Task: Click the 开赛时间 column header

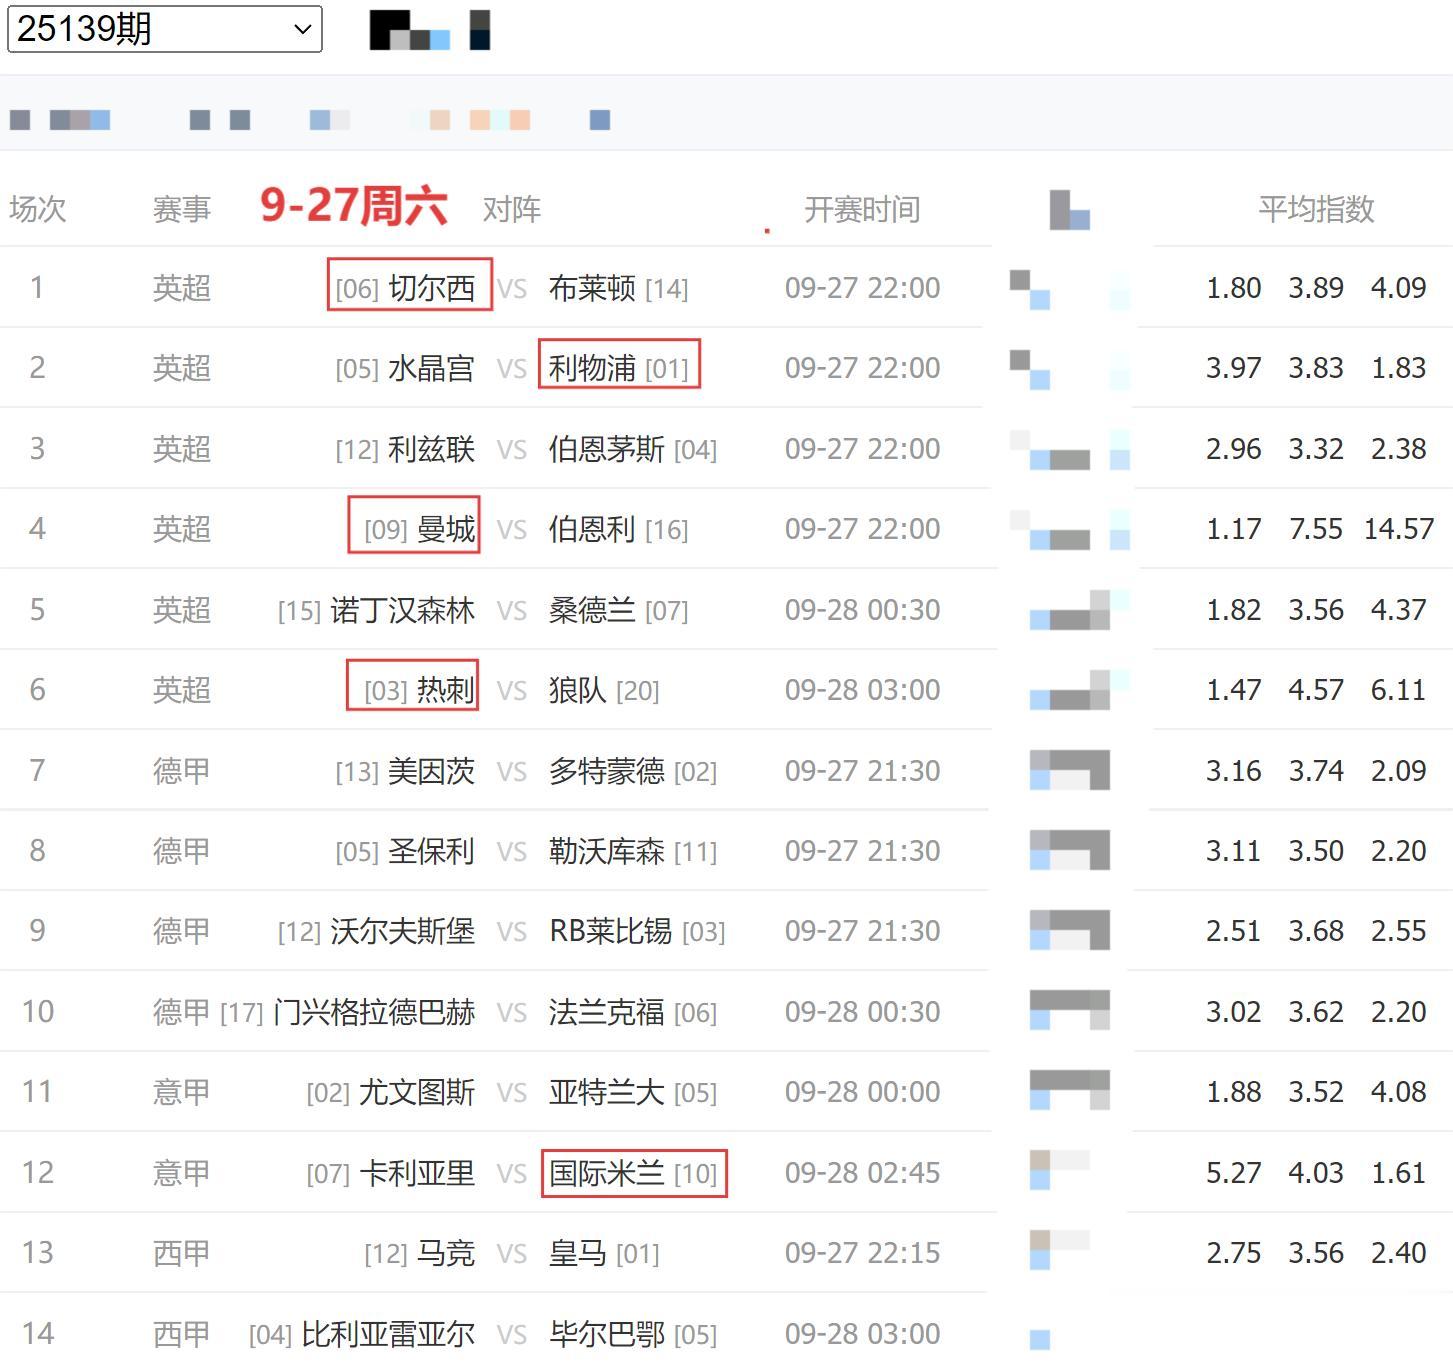Action: point(861,209)
